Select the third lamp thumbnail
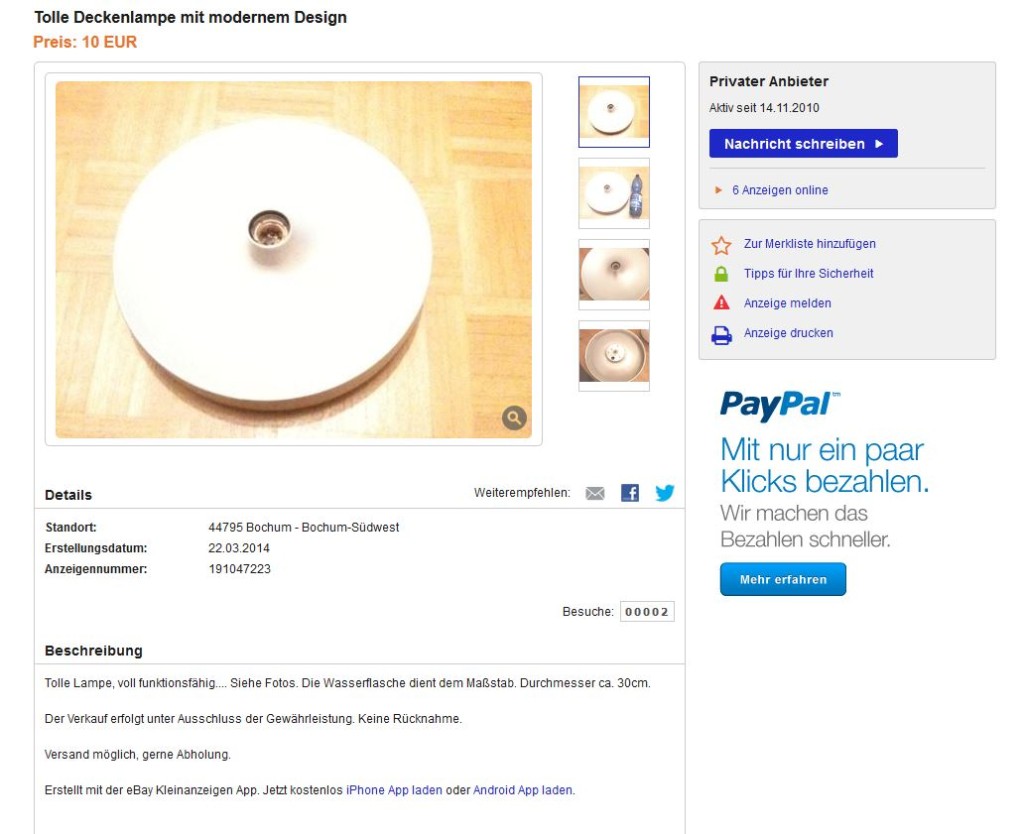 (614, 274)
